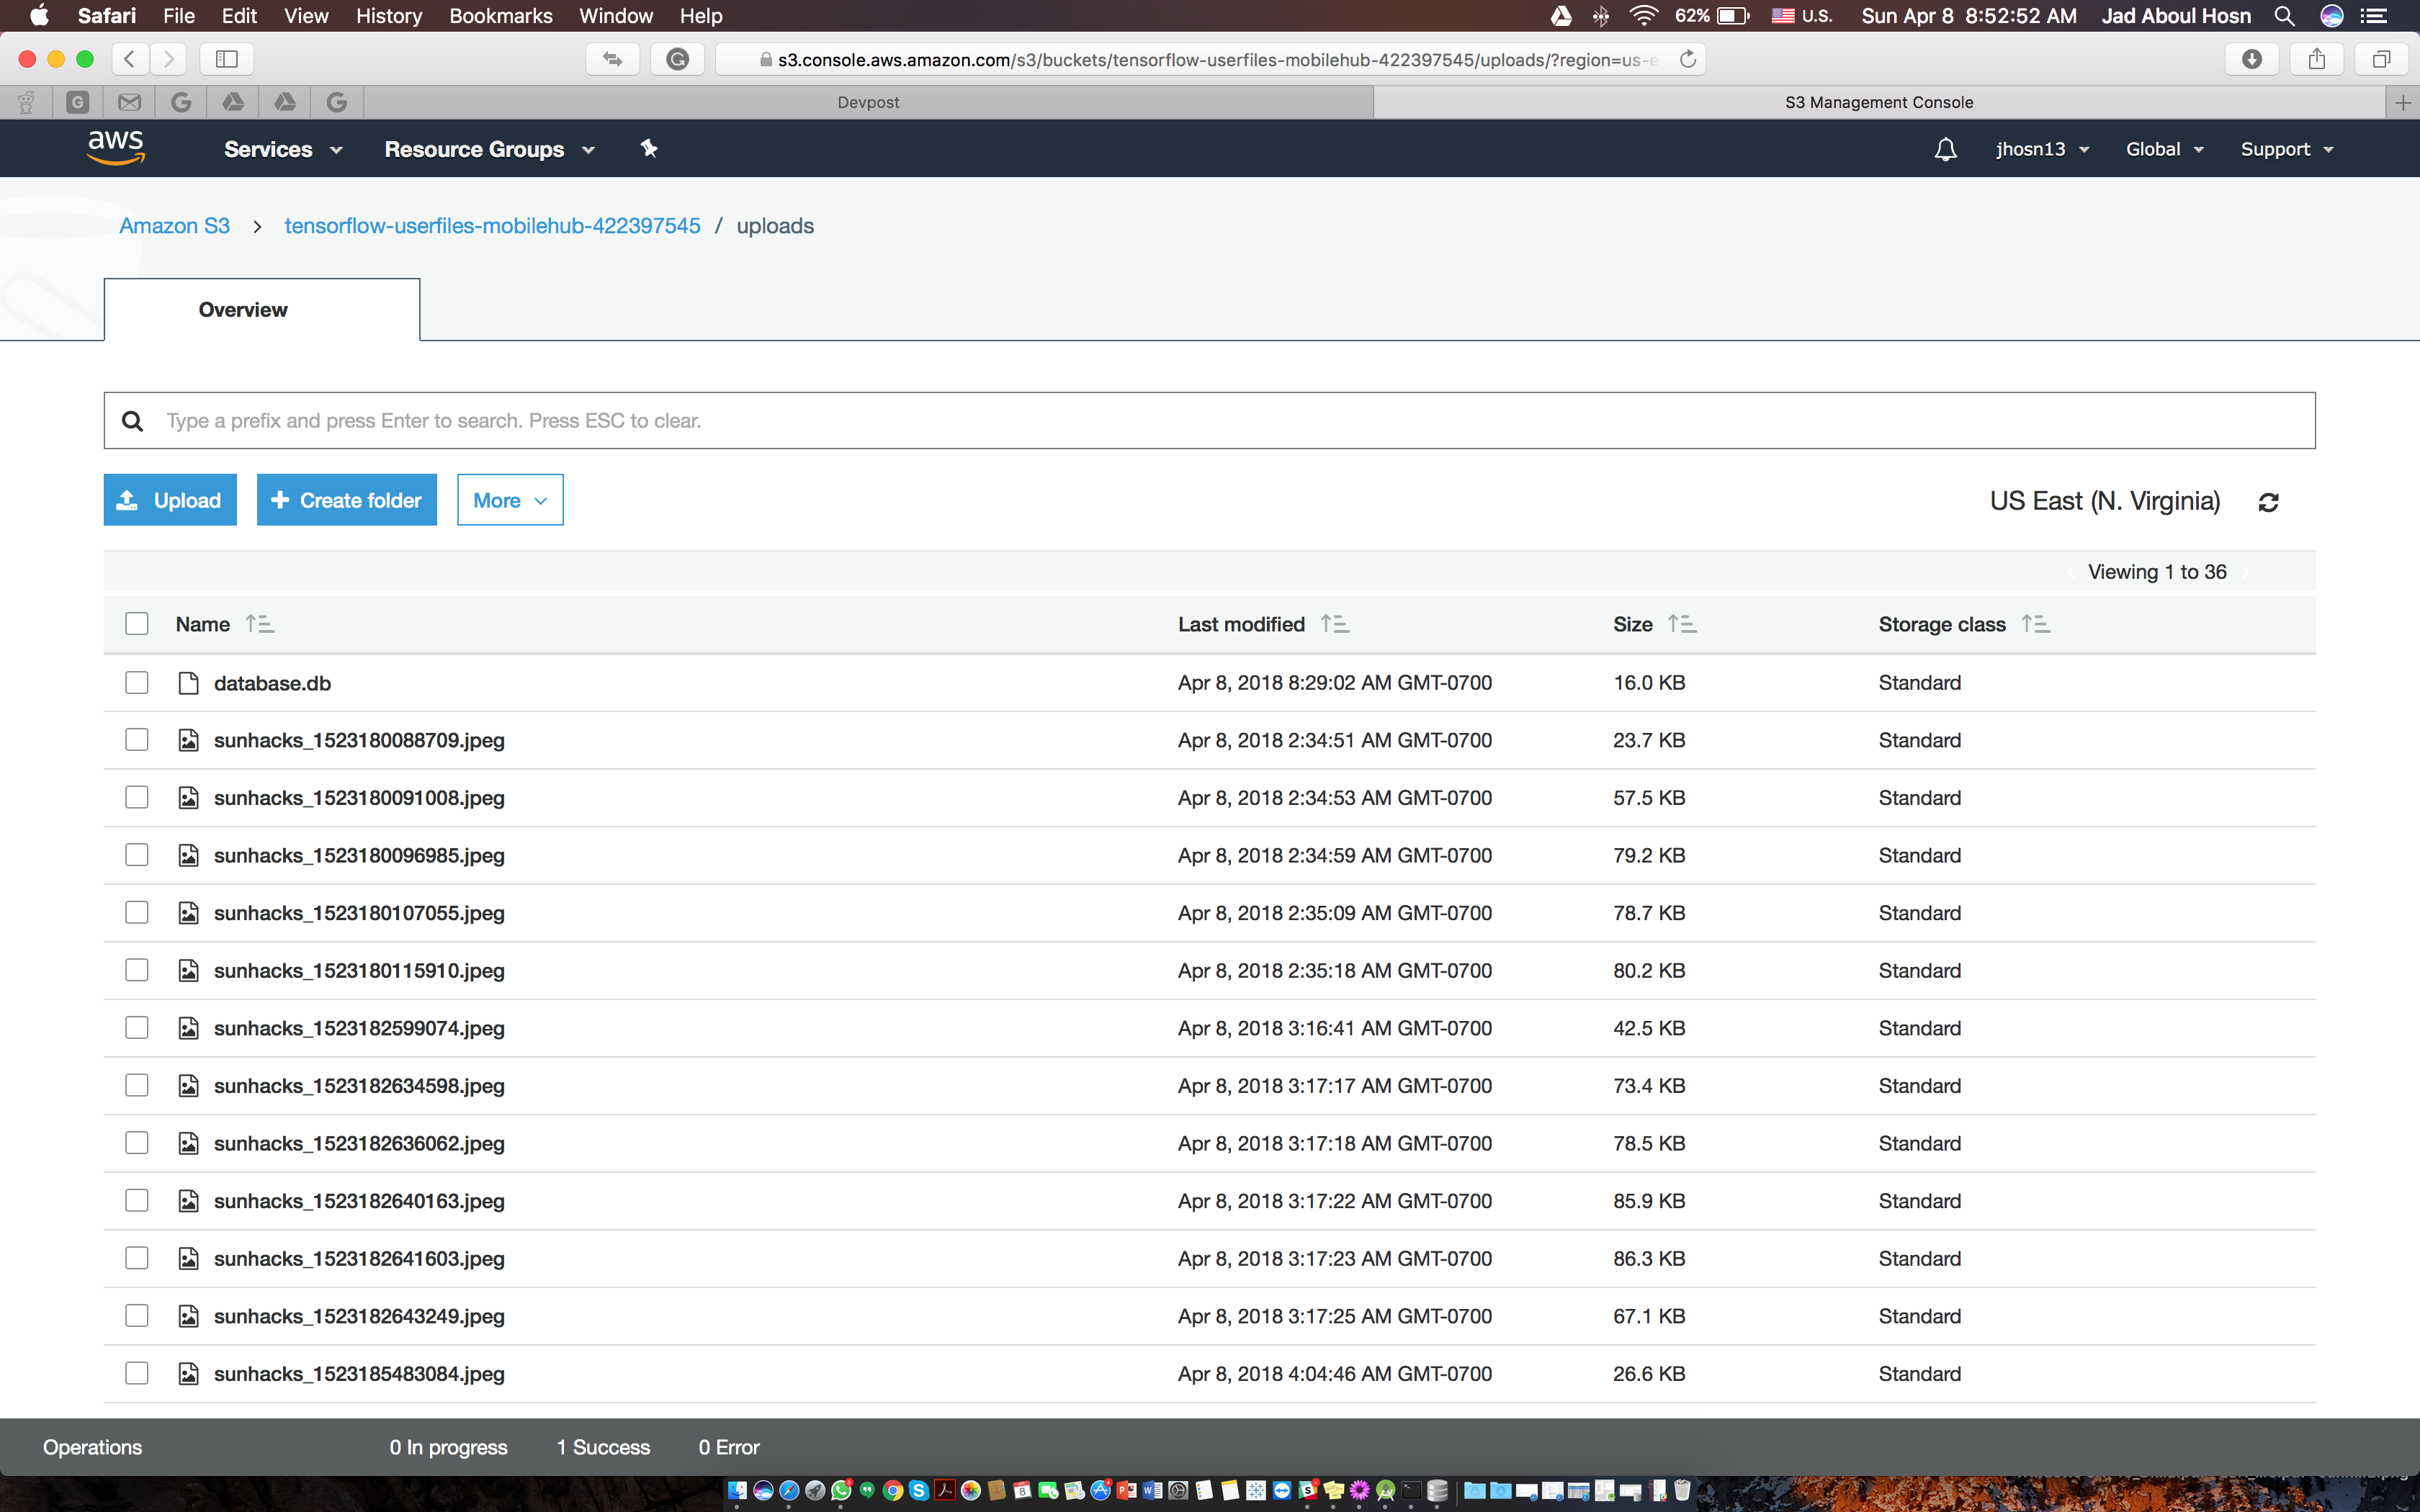The height and width of the screenshot is (1512, 2420).
Task: Tick the checkbox for sunhacks_1523182599074.jpeg
Action: pos(137,1028)
